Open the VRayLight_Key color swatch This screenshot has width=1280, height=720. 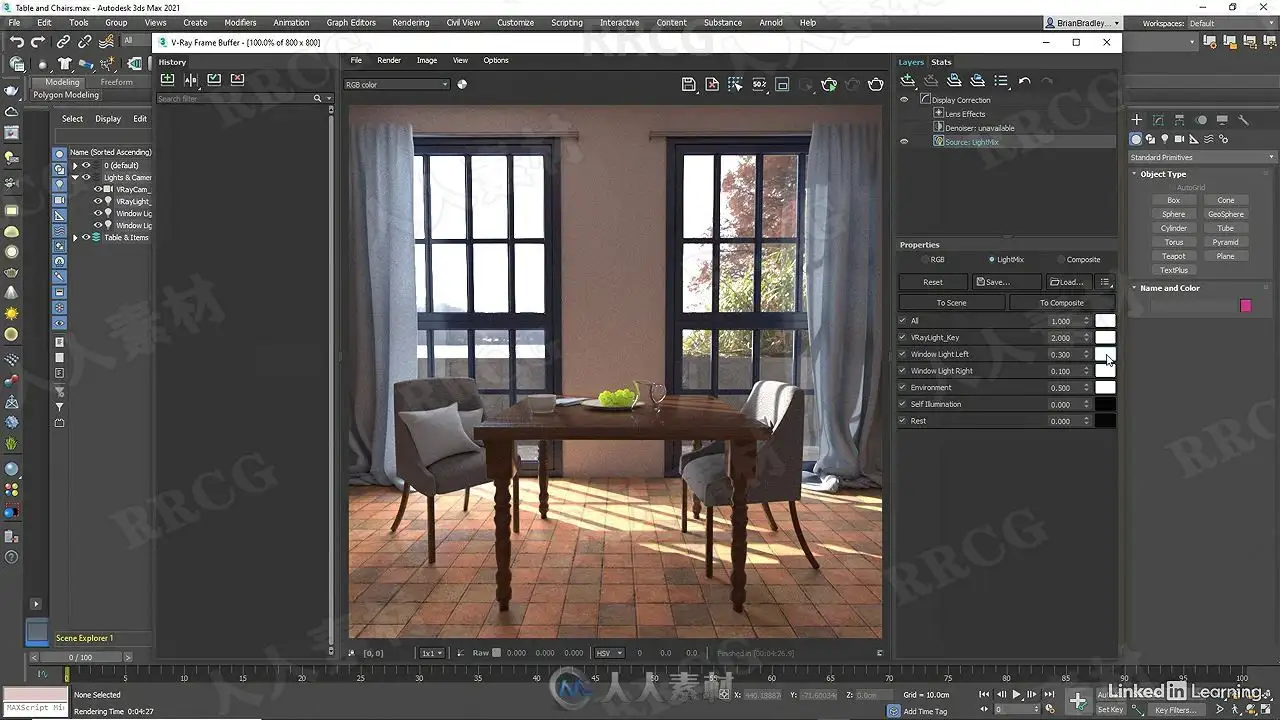click(1105, 337)
